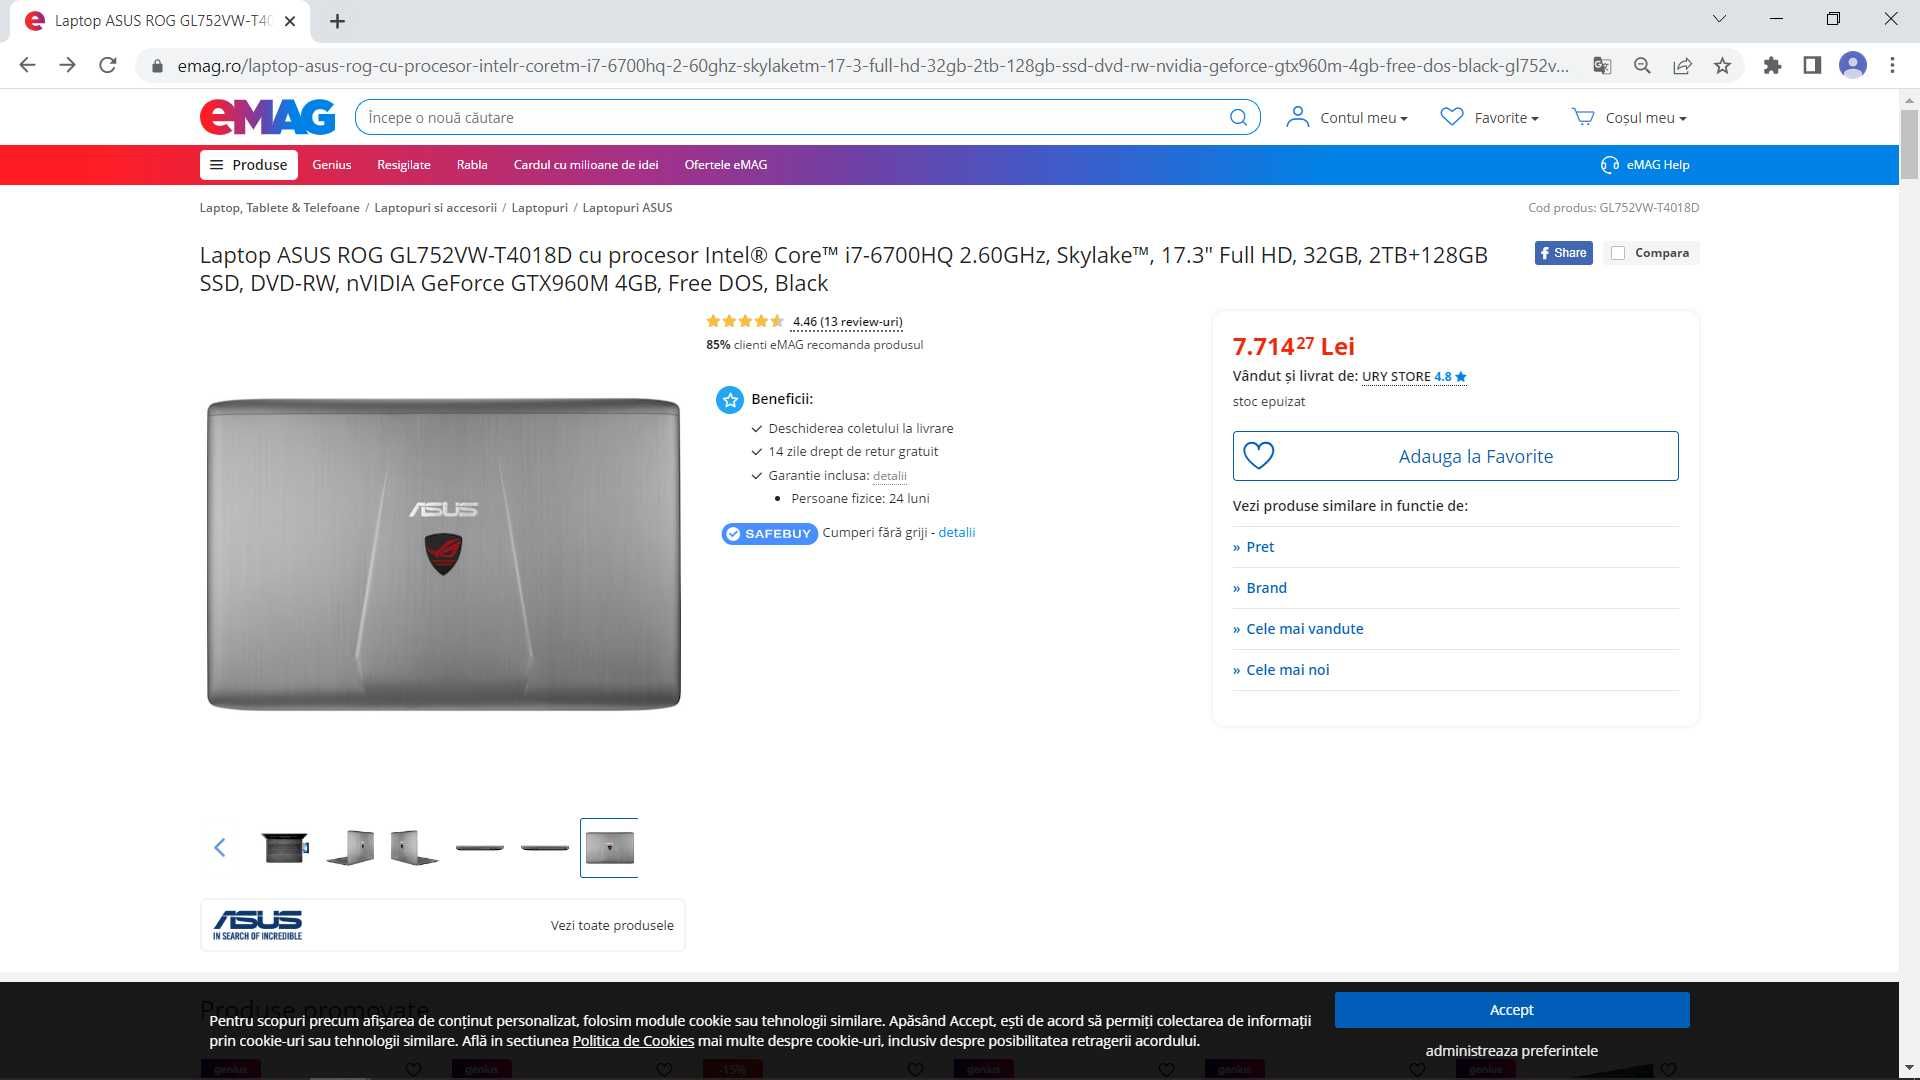Select Genius menu item
The width and height of the screenshot is (1920, 1080).
(x=331, y=164)
